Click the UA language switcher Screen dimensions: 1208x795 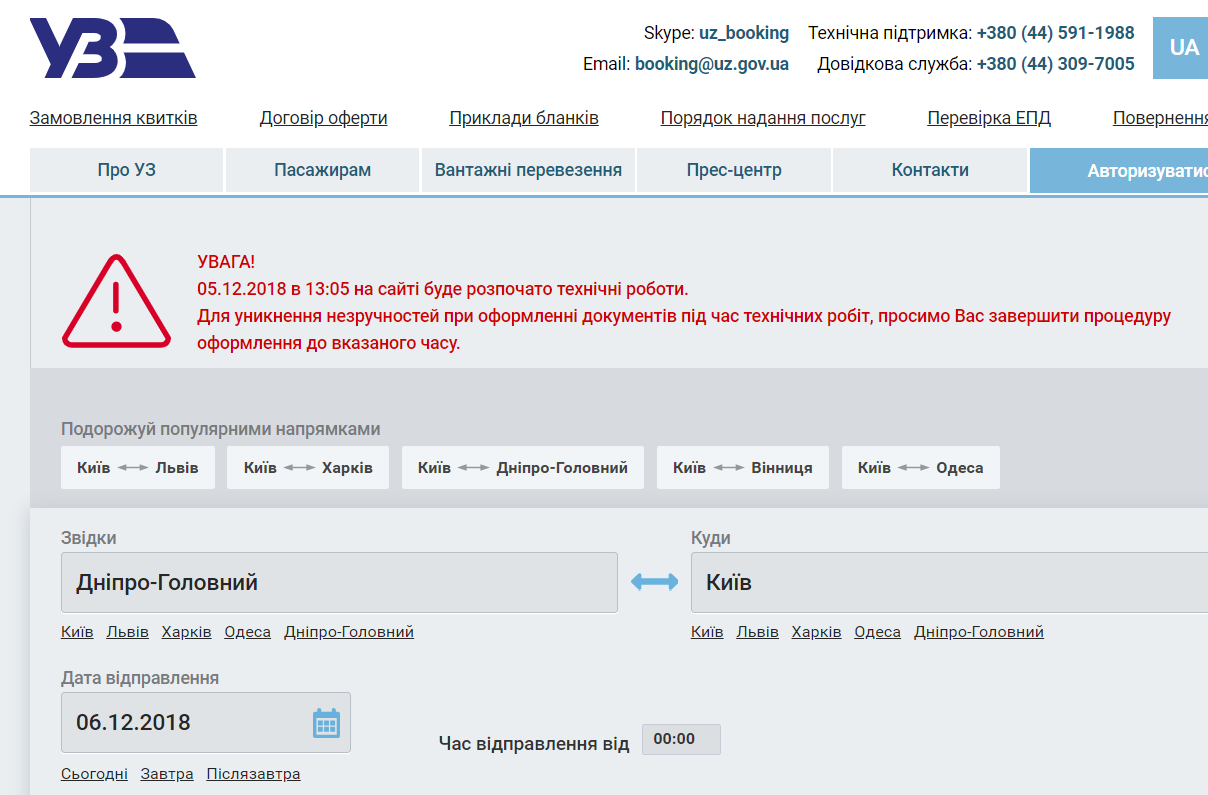(x=1182, y=47)
